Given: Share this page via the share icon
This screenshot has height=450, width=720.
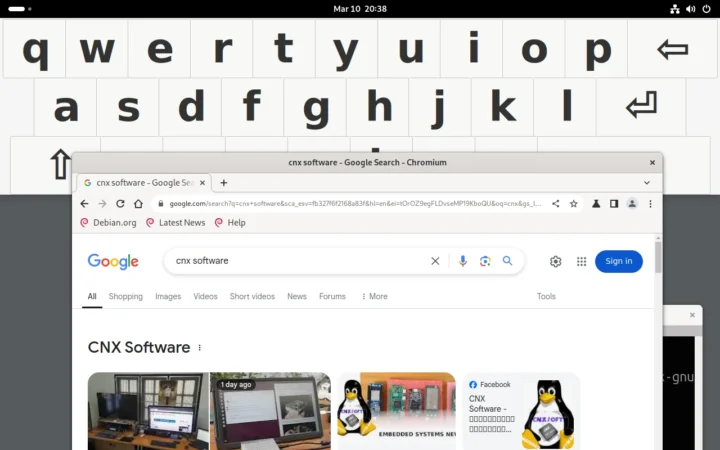Looking at the screenshot, I should point(556,203).
